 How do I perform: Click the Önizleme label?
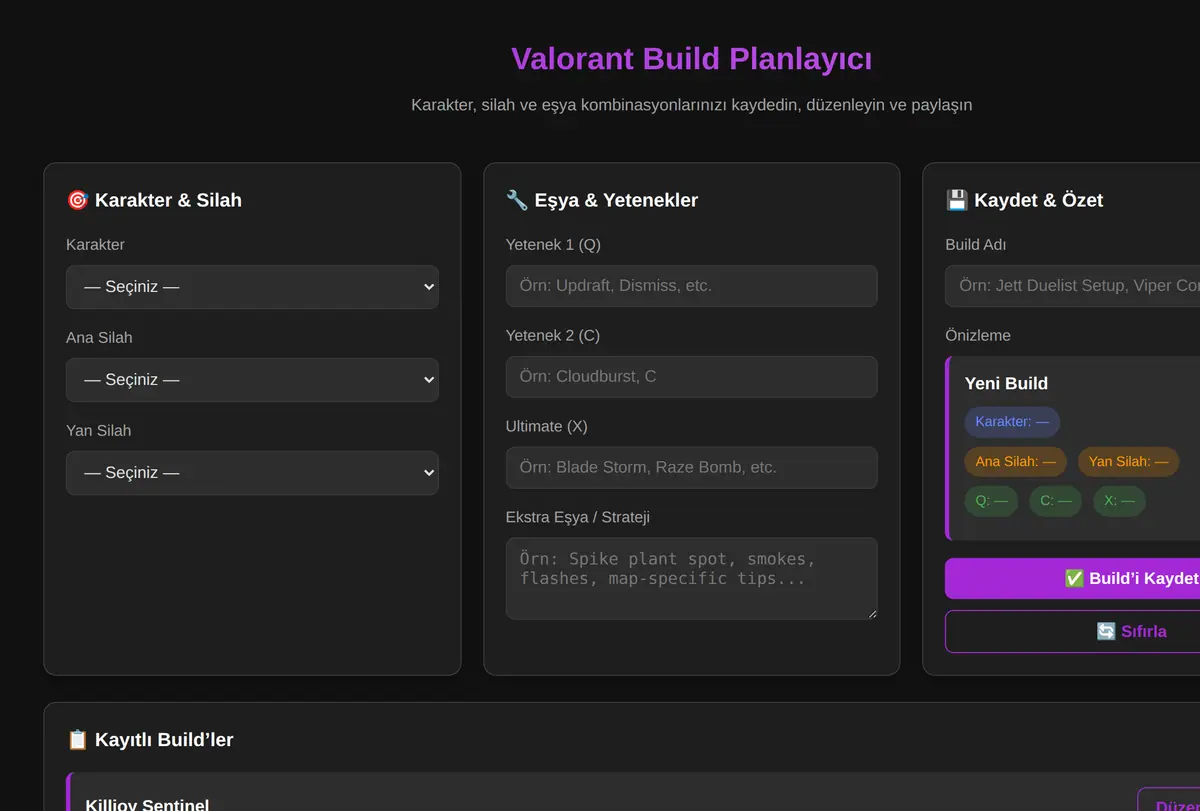(978, 336)
